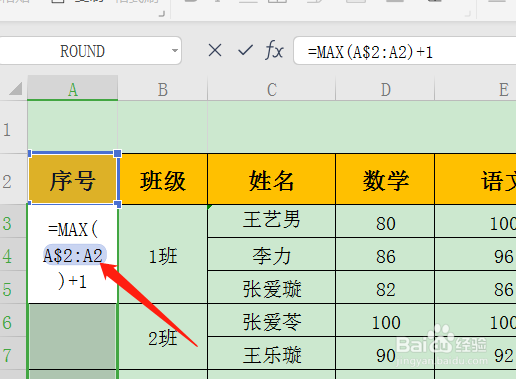Image resolution: width=516 pixels, height=379 pixels.
Task: Click the merged 2班 cell
Action: (163, 336)
